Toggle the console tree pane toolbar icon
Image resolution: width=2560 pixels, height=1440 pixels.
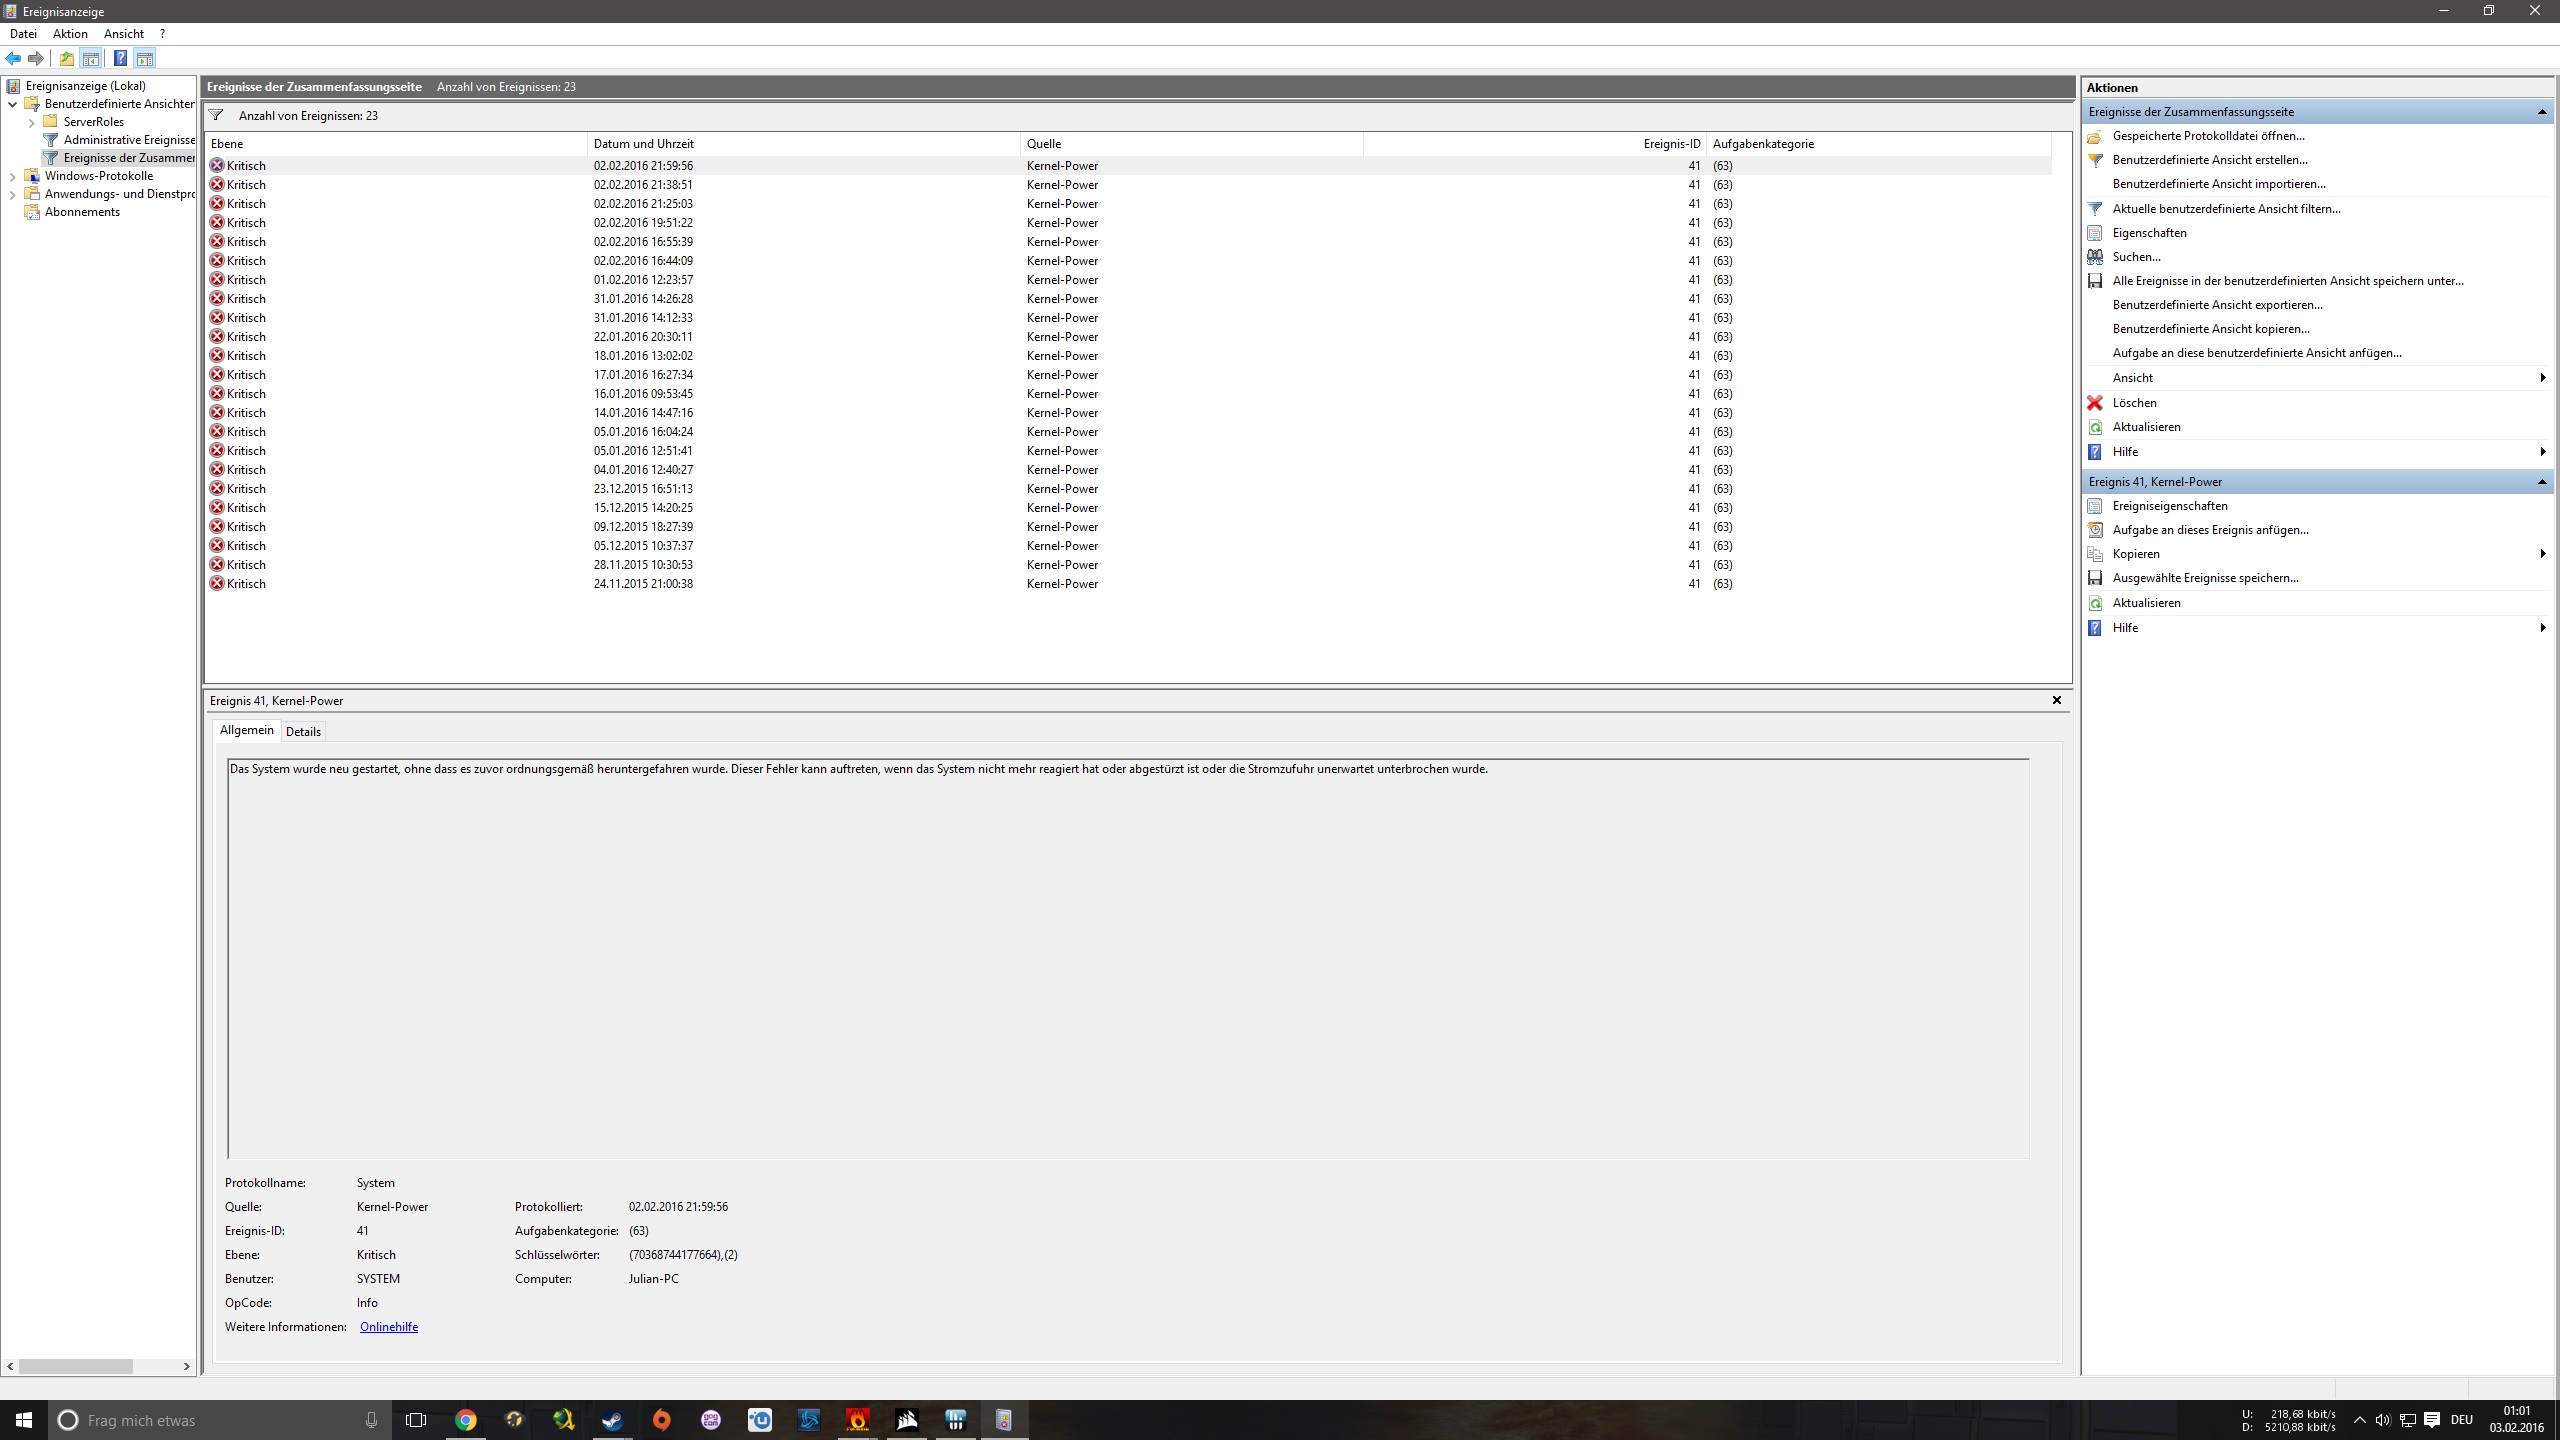pos(91,58)
